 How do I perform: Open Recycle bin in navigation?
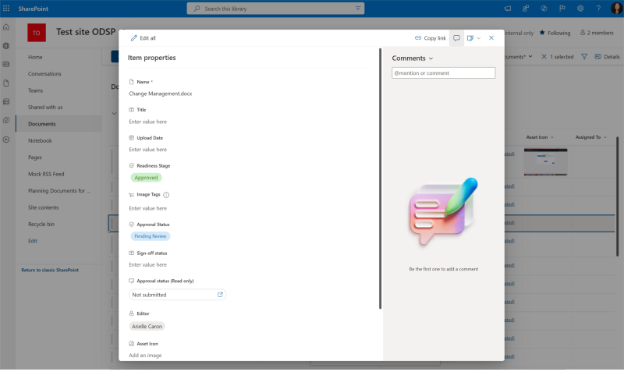pos(41,224)
